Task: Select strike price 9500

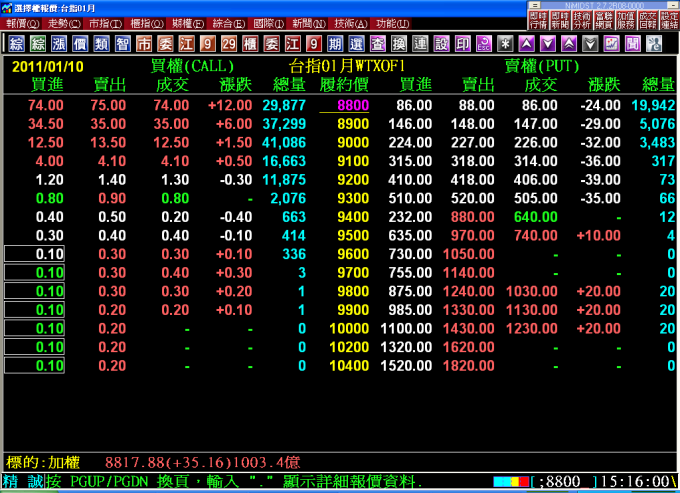Action: 353,235
